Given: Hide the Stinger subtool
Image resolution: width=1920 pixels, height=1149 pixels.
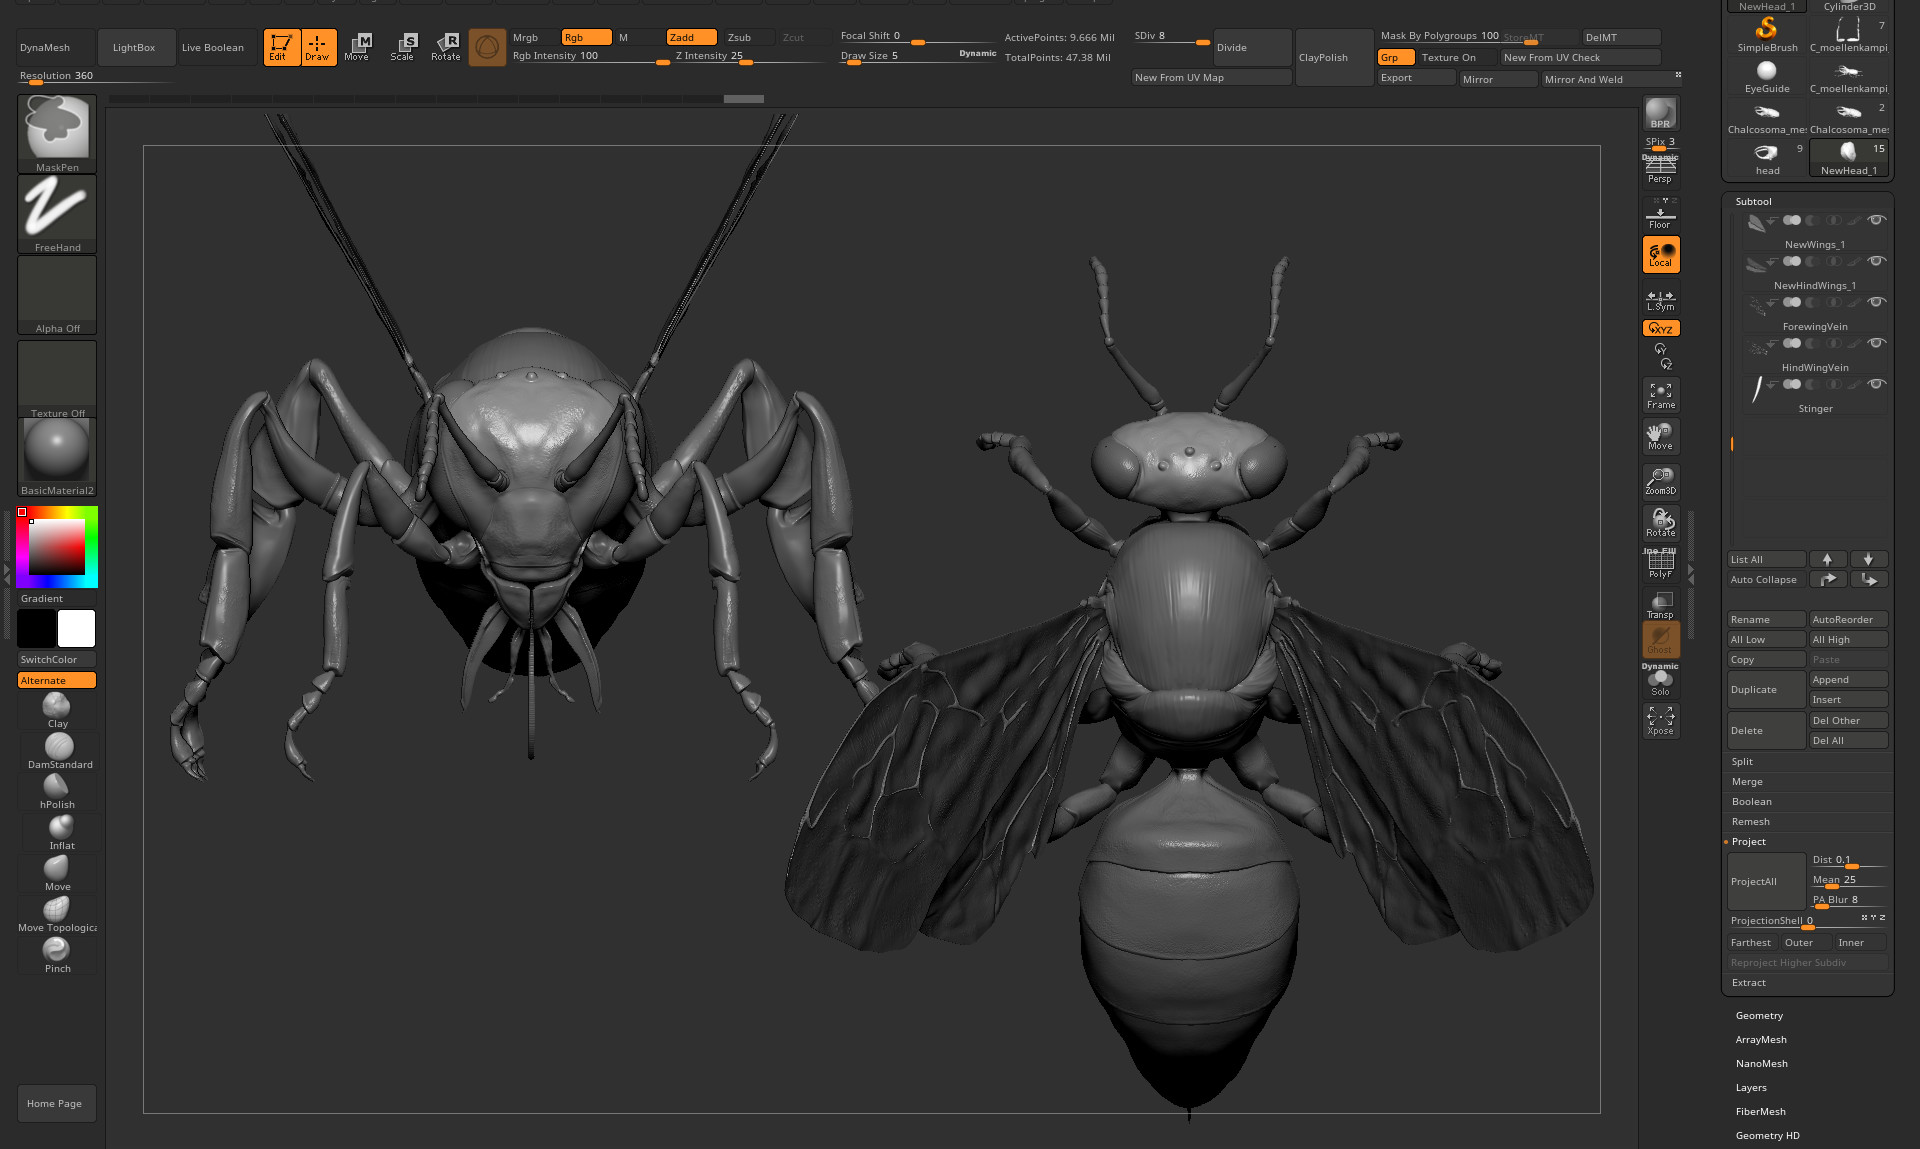Looking at the screenshot, I should point(1877,384).
